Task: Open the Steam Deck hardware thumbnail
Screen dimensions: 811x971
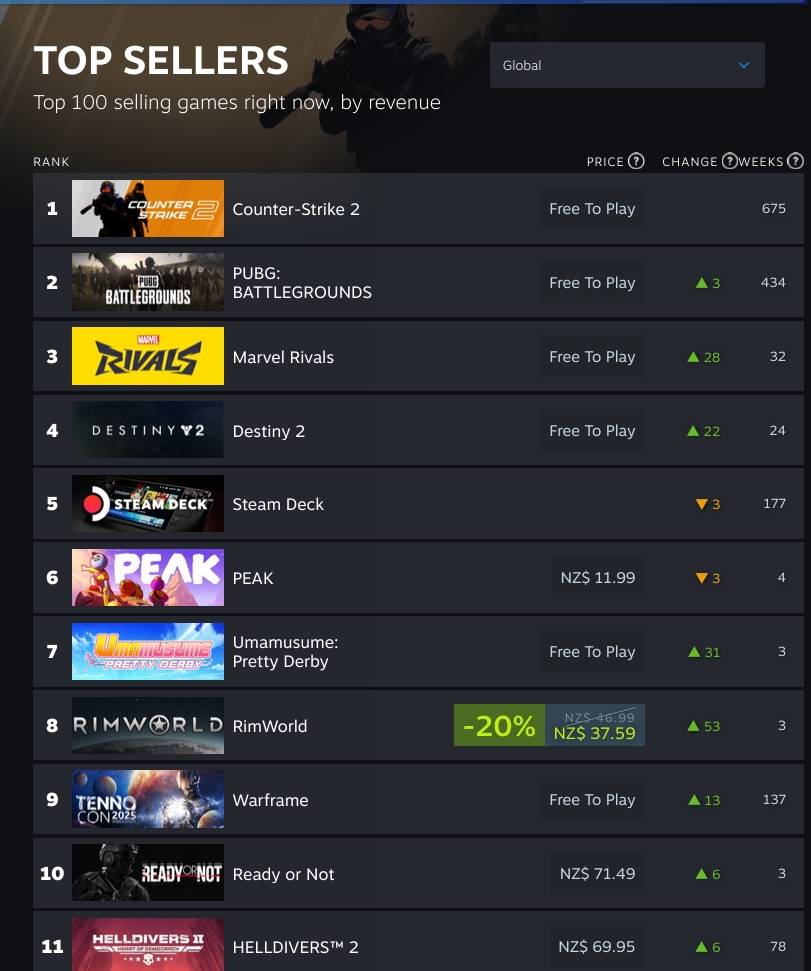Action: [x=148, y=503]
